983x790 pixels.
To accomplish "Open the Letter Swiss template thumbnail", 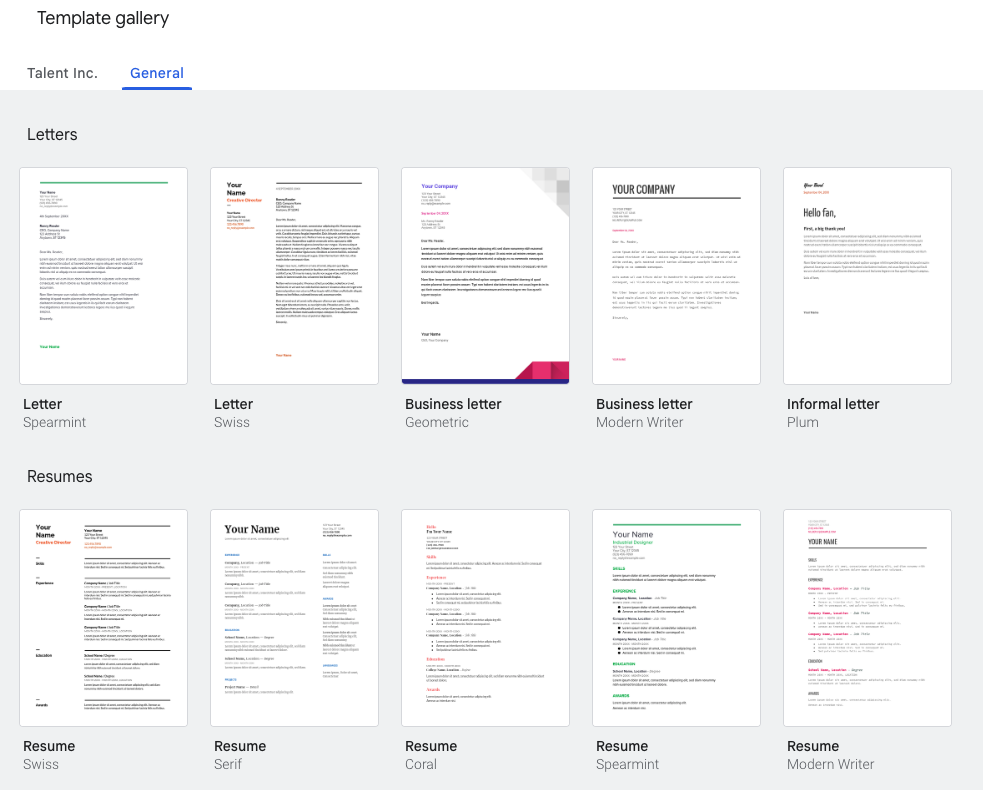I will click(x=294, y=276).
